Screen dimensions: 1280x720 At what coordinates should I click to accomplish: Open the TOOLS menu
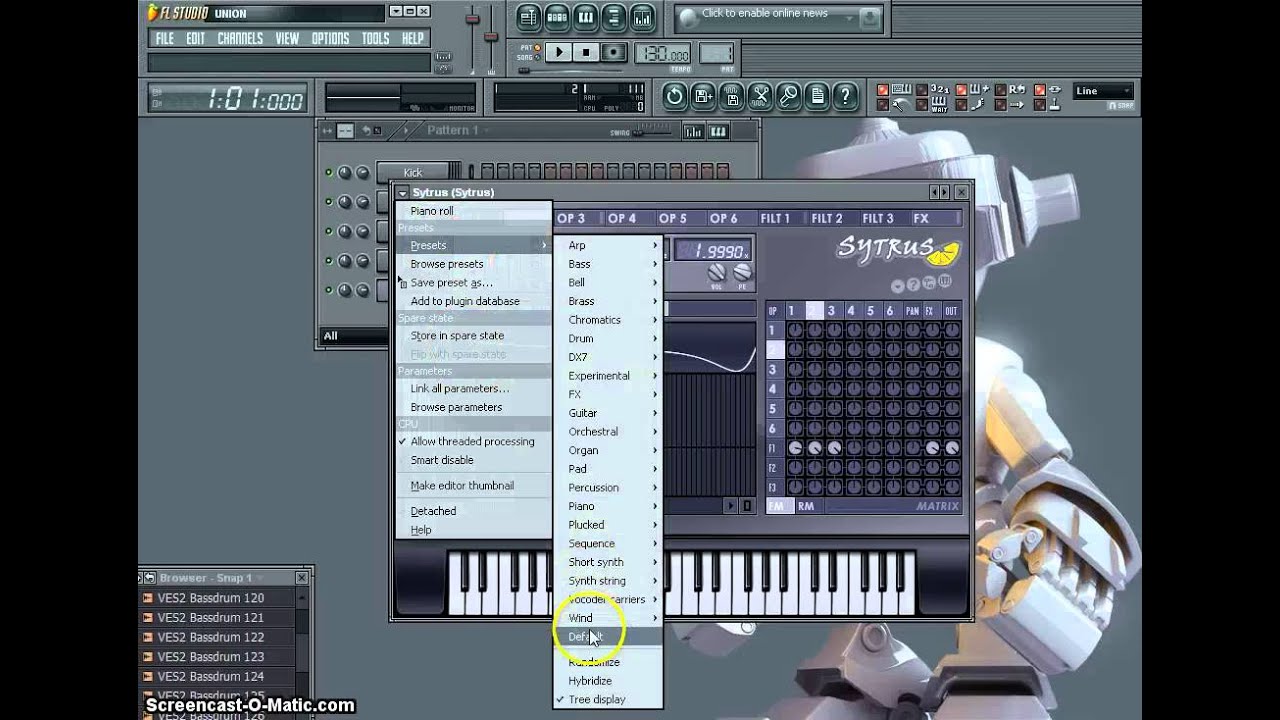pos(376,39)
